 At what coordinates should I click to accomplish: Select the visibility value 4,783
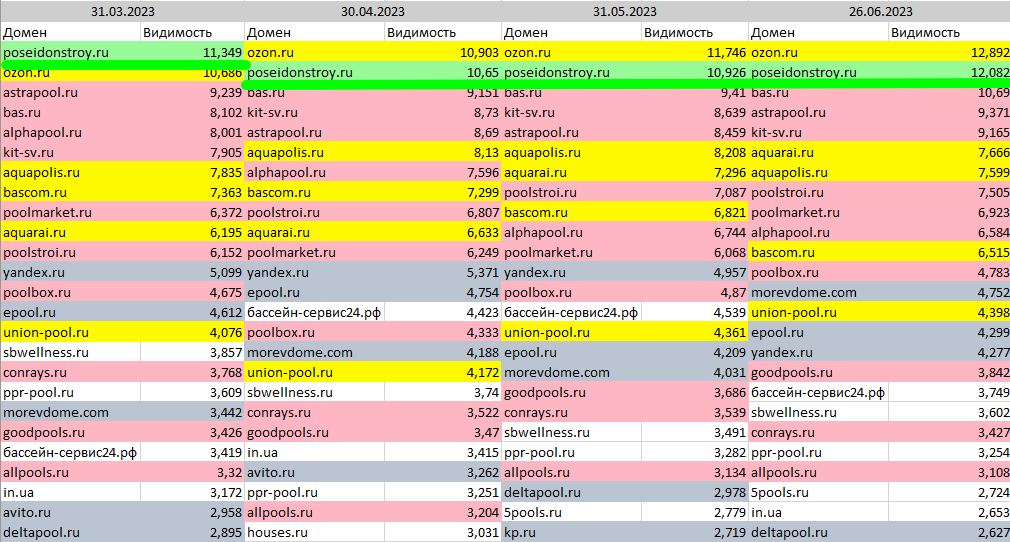[x=949, y=272]
